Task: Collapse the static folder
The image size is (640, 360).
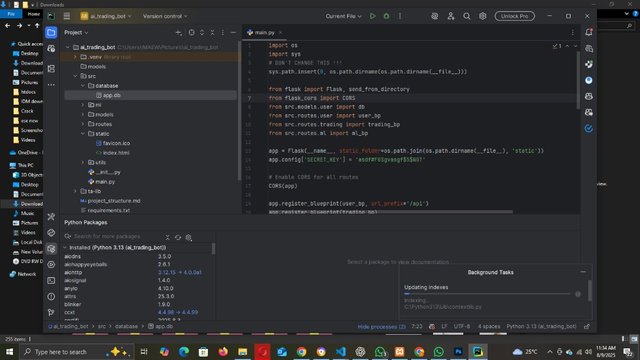Action: [x=83, y=134]
